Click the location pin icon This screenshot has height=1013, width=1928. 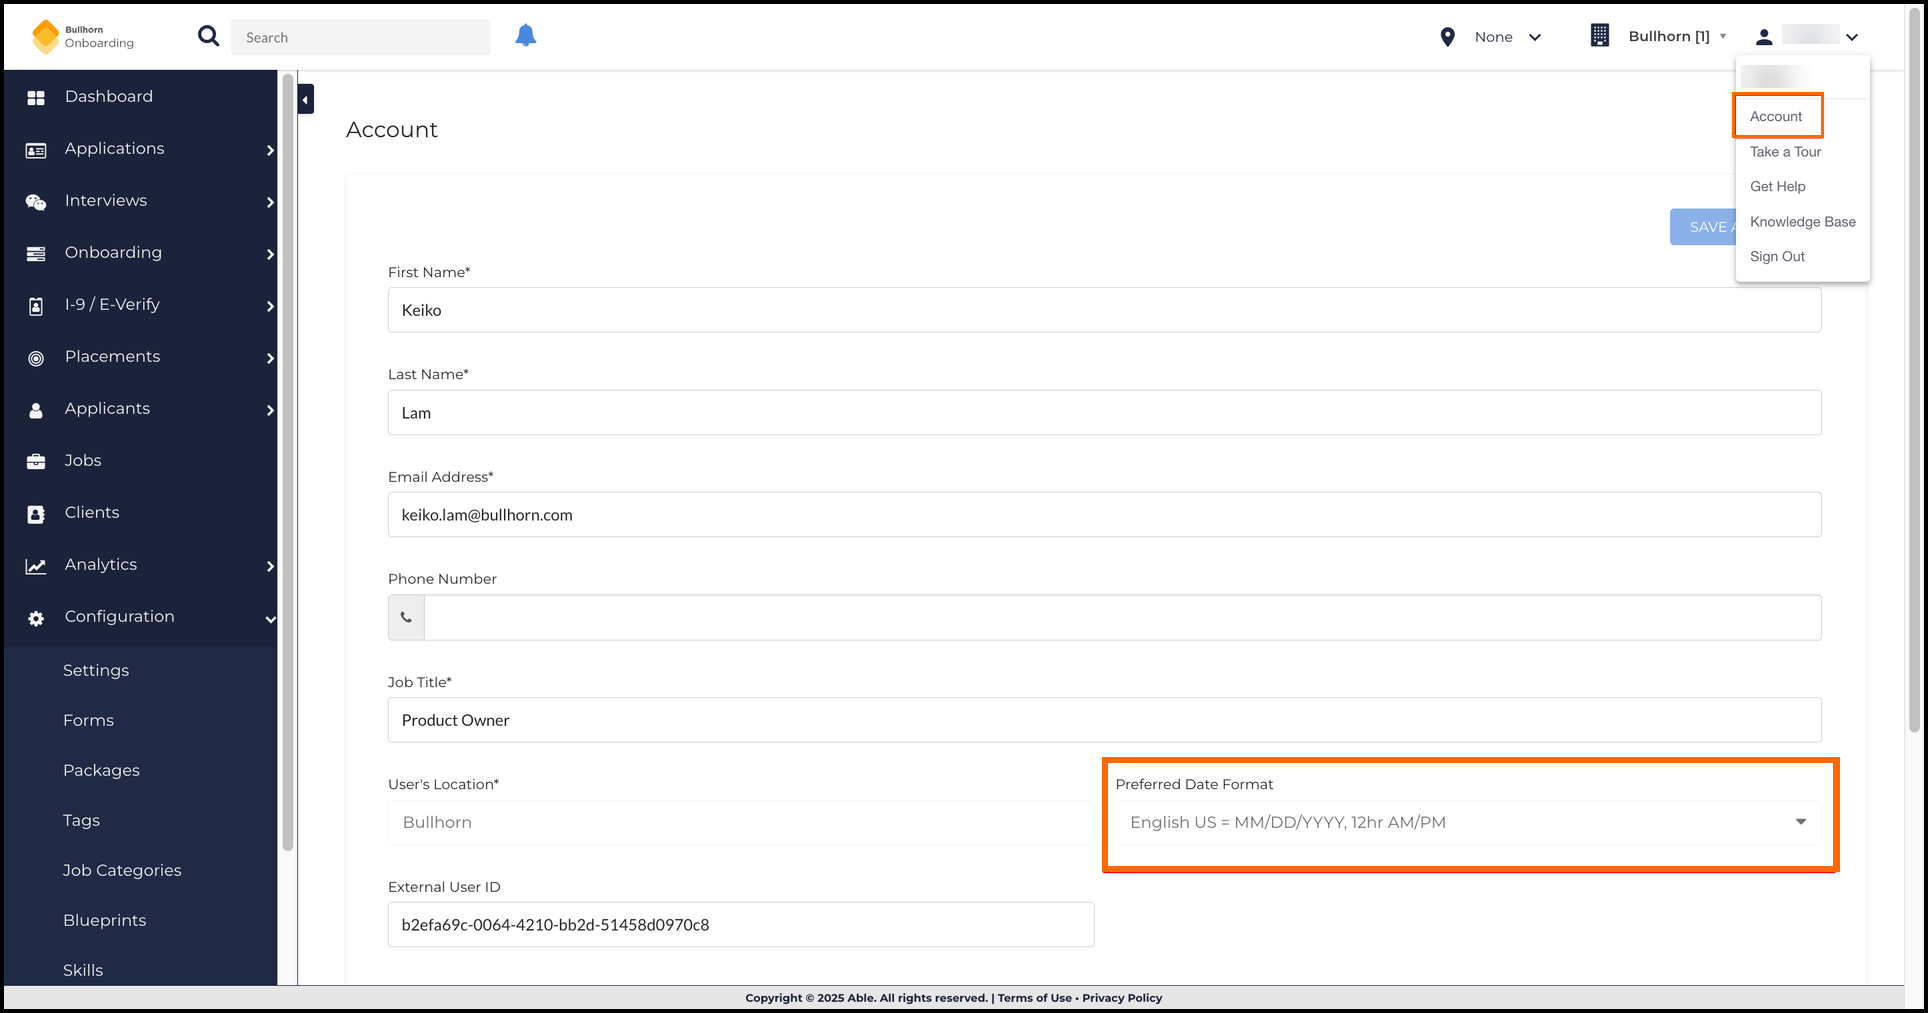[x=1447, y=37]
